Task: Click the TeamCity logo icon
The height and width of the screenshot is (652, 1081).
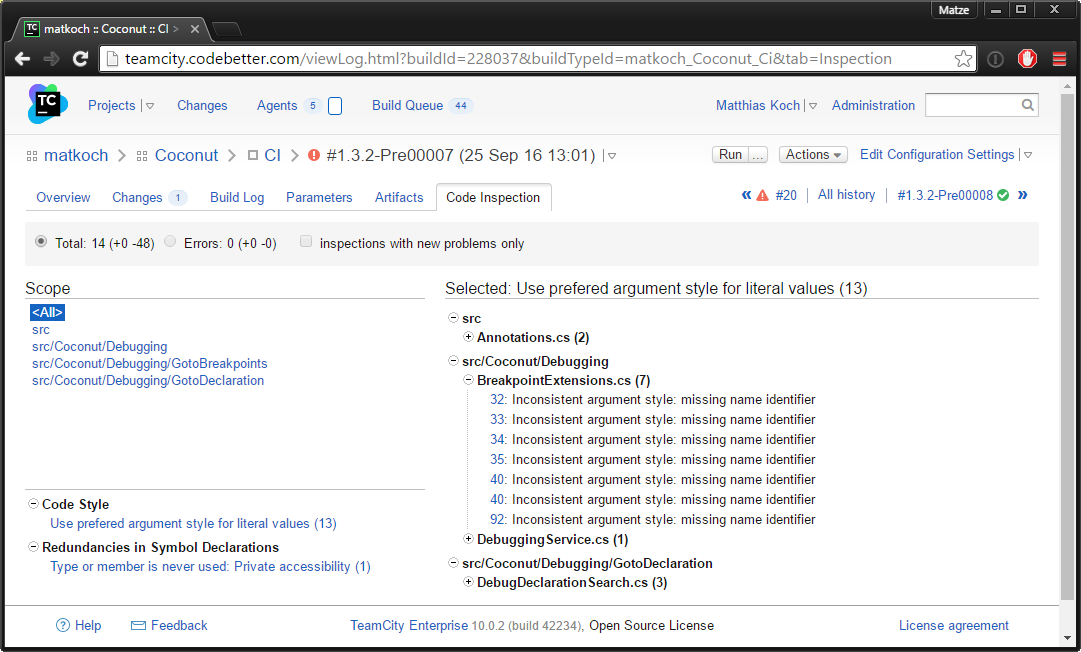Action: (48, 104)
